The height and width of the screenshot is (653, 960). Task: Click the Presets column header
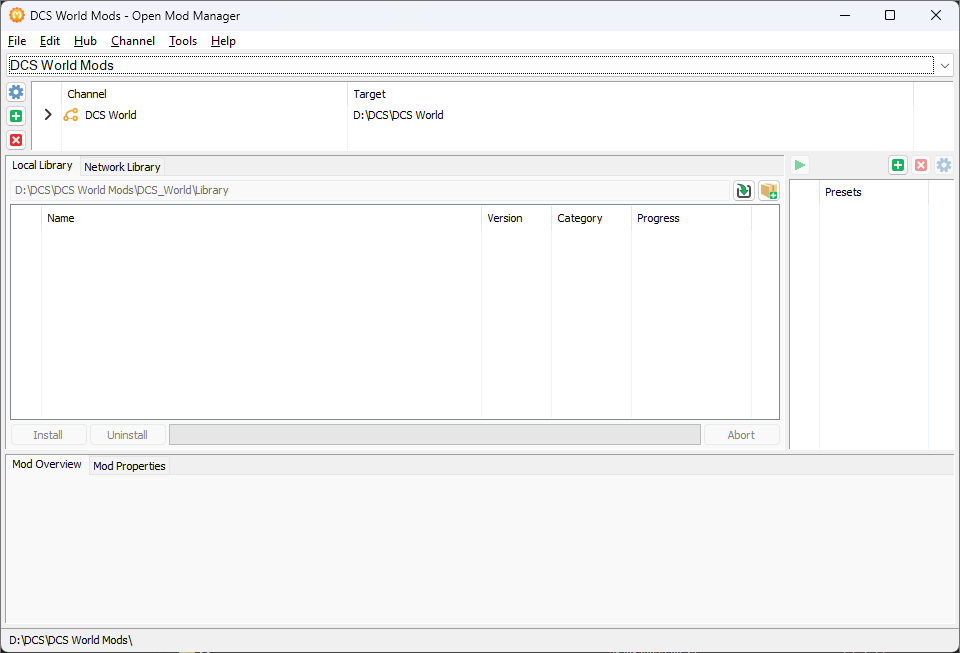(x=872, y=192)
